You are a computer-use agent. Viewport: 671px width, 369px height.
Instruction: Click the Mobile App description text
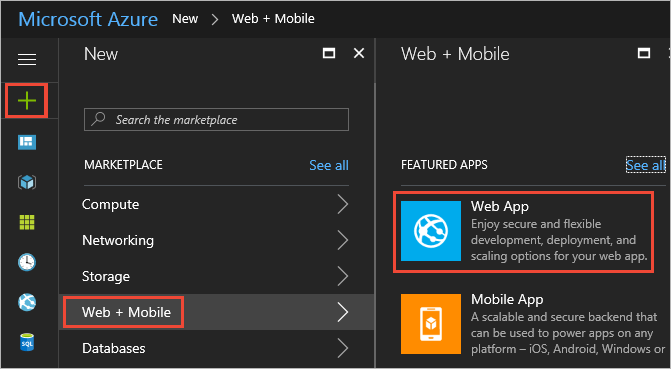coord(568,333)
